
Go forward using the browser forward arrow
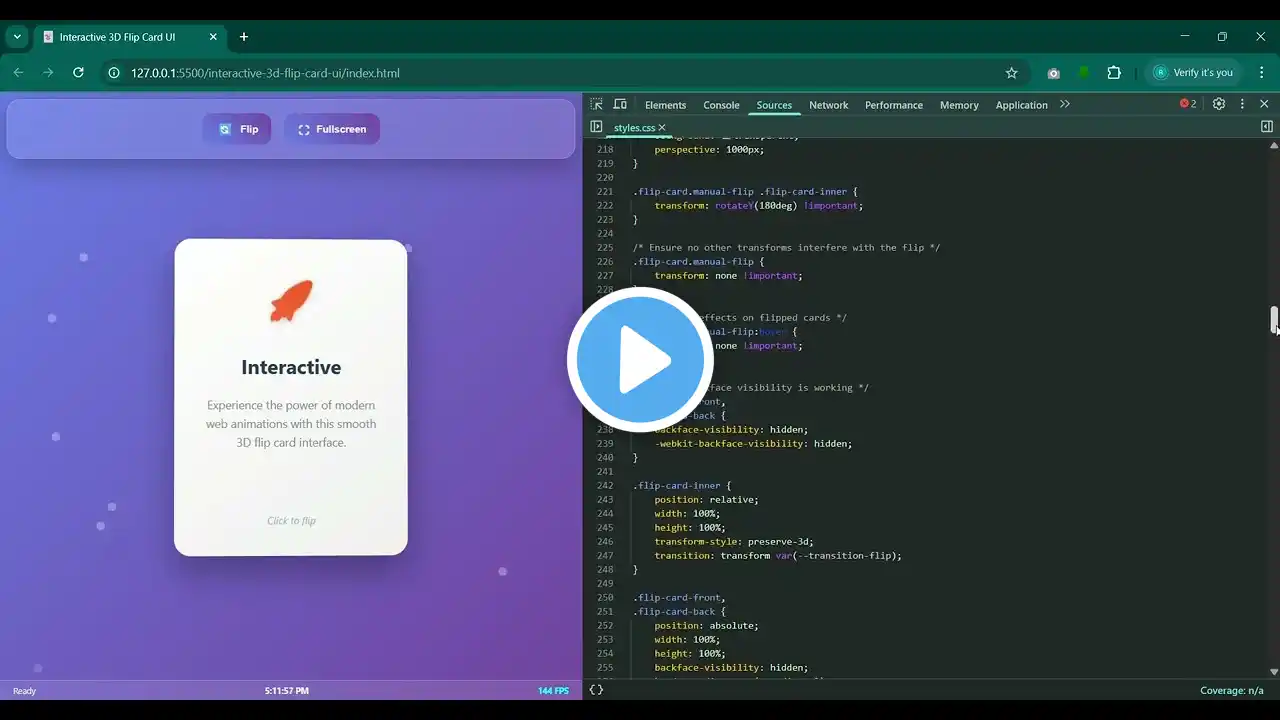pos(48,73)
